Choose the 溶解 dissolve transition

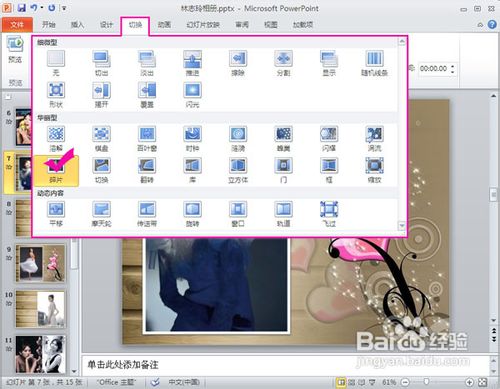coord(56,139)
